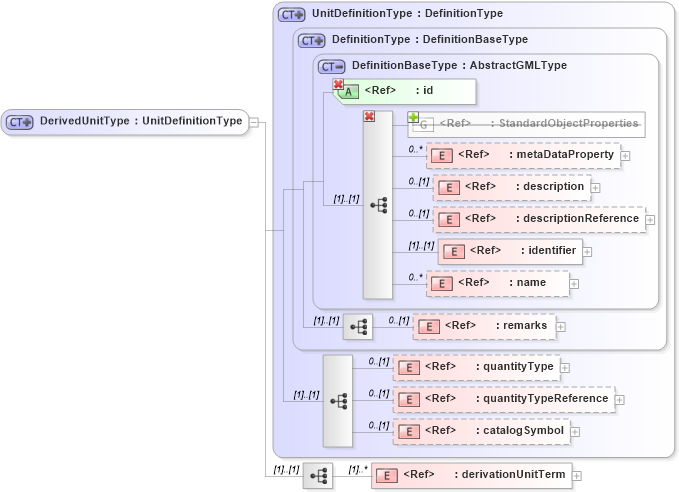Select the <Ref> : id attribute box

click(x=407, y=91)
